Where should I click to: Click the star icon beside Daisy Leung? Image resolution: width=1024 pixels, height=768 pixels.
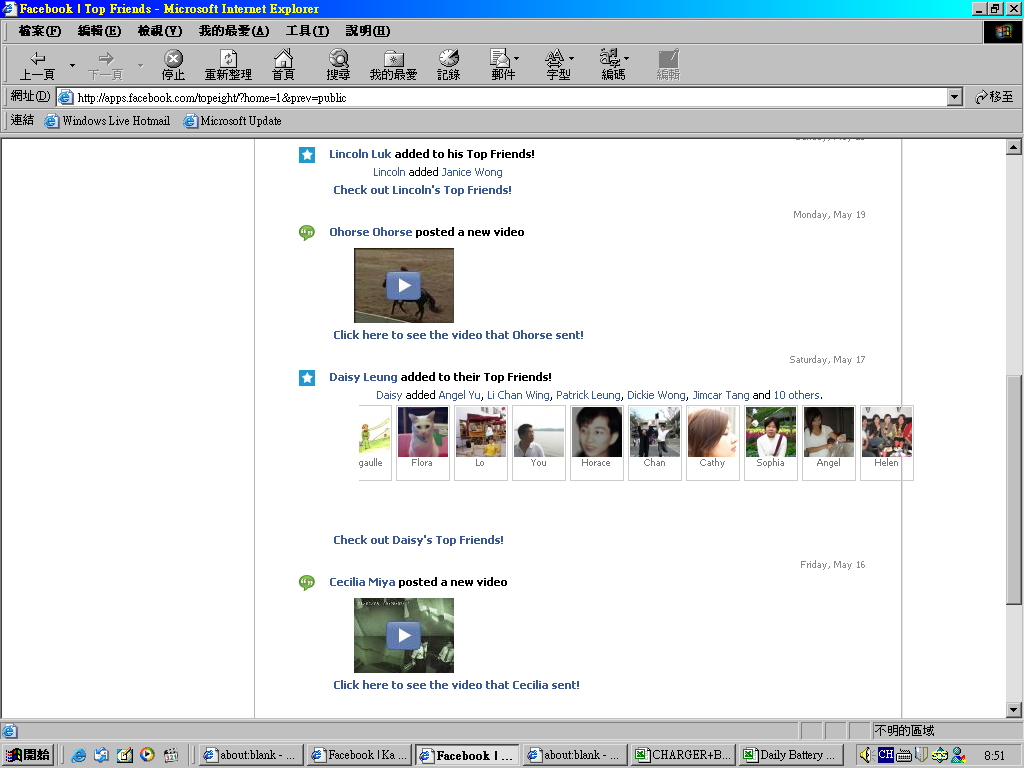[x=307, y=377]
